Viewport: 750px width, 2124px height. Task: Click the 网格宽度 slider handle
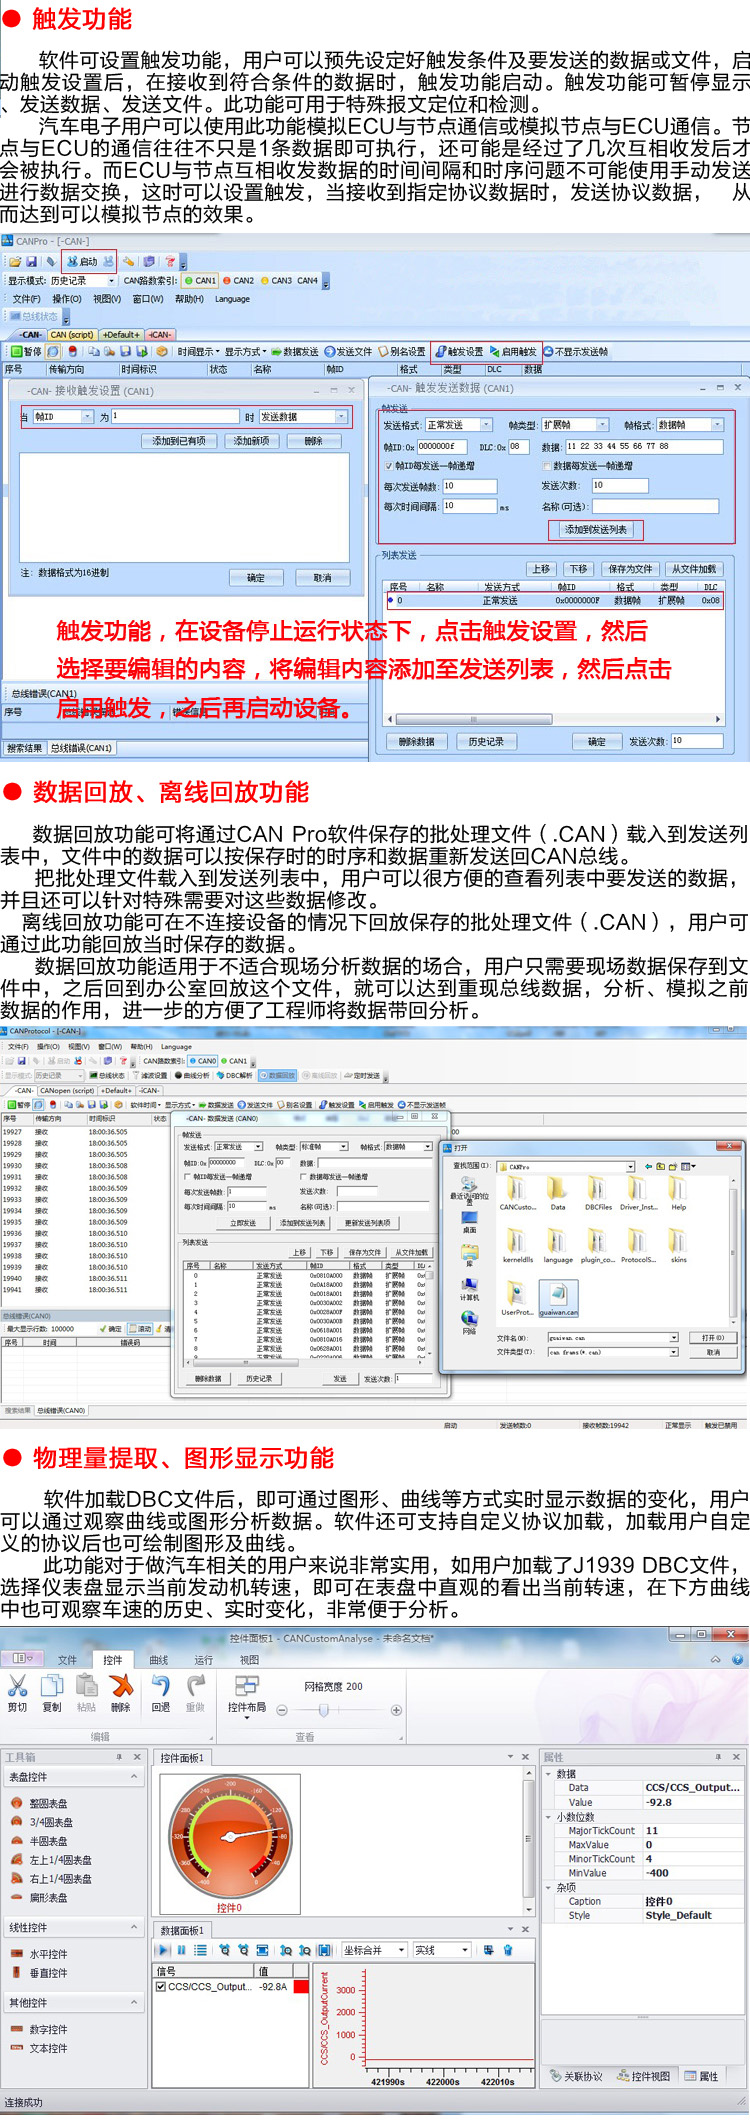323,1710
